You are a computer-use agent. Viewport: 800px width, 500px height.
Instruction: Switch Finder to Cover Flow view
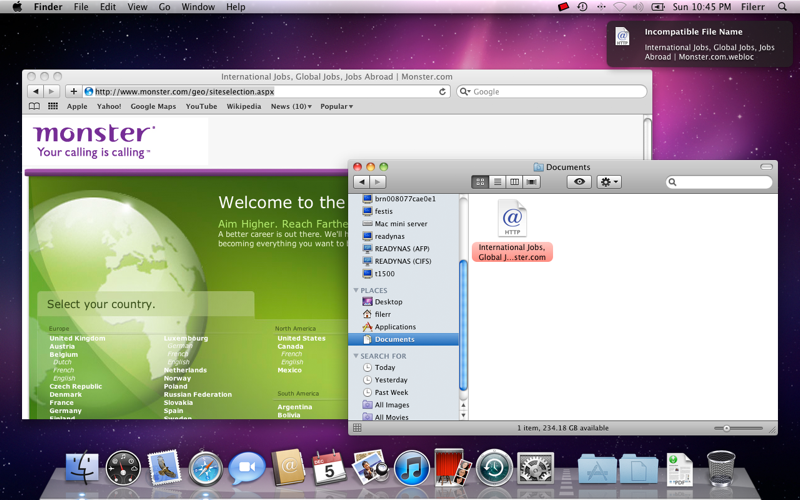click(532, 182)
